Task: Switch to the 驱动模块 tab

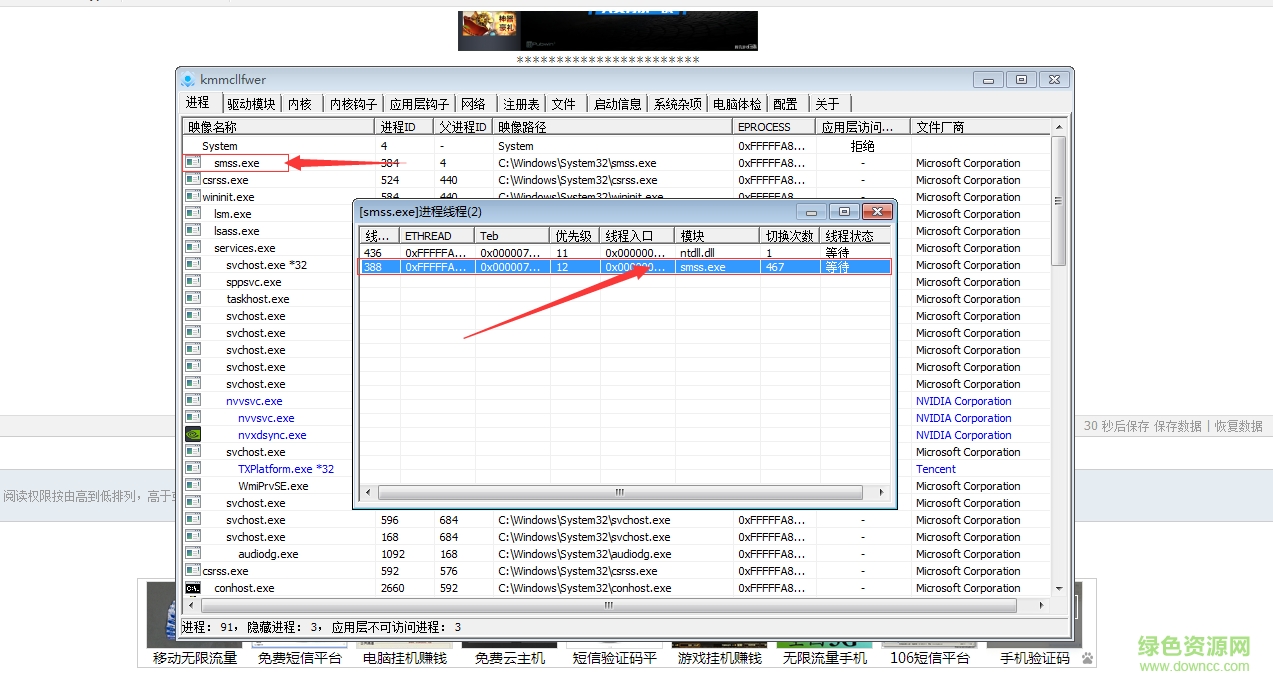Action: click(251, 103)
